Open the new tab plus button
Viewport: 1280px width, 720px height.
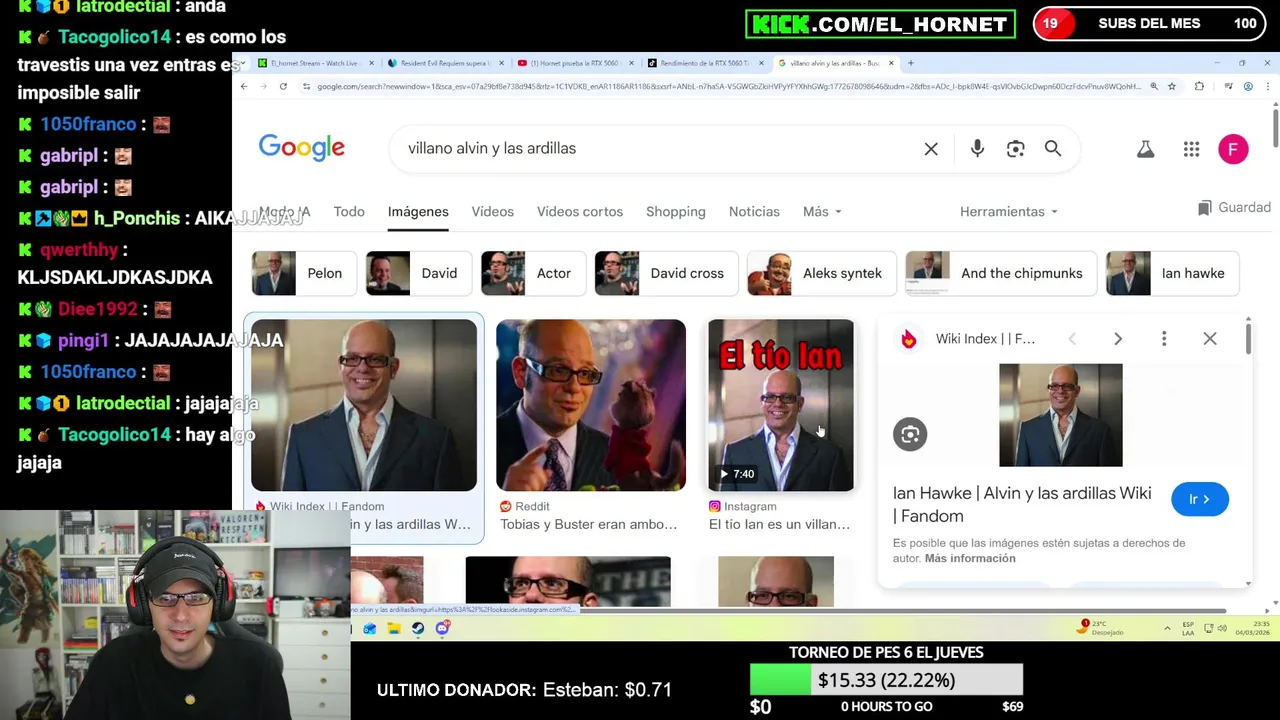tap(910, 63)
